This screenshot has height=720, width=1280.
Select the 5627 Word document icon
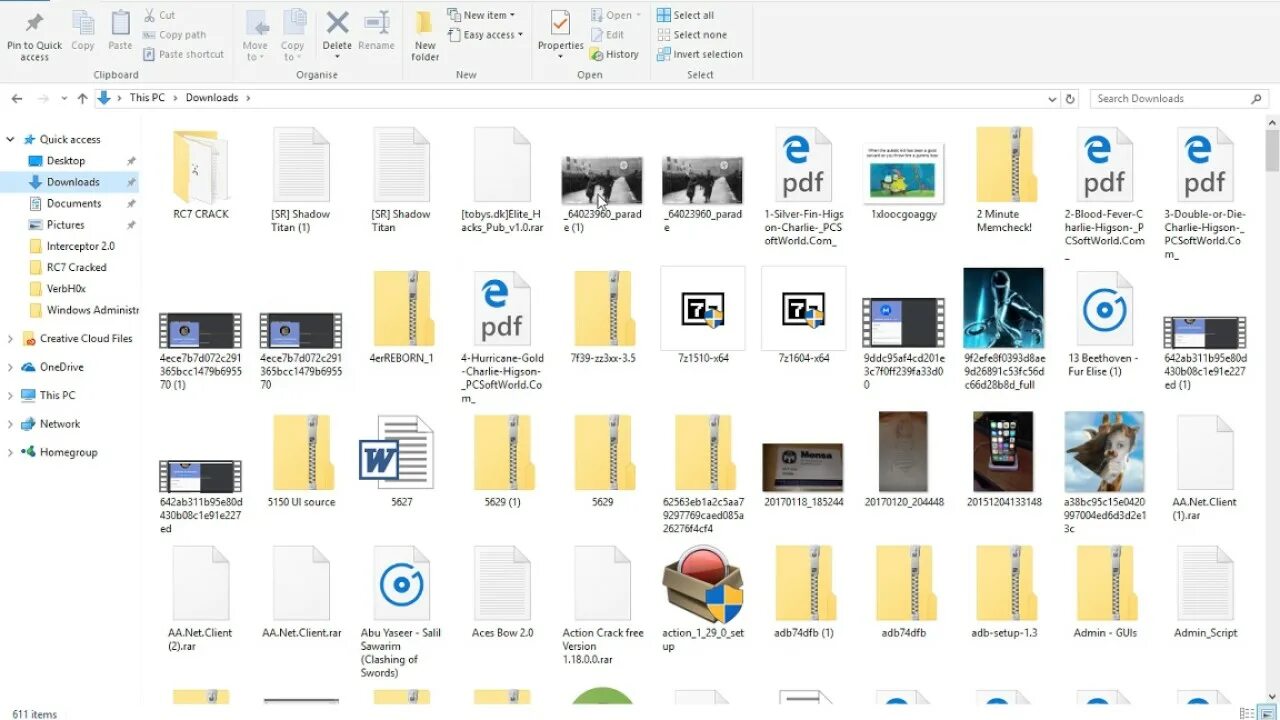coord(397,453)
